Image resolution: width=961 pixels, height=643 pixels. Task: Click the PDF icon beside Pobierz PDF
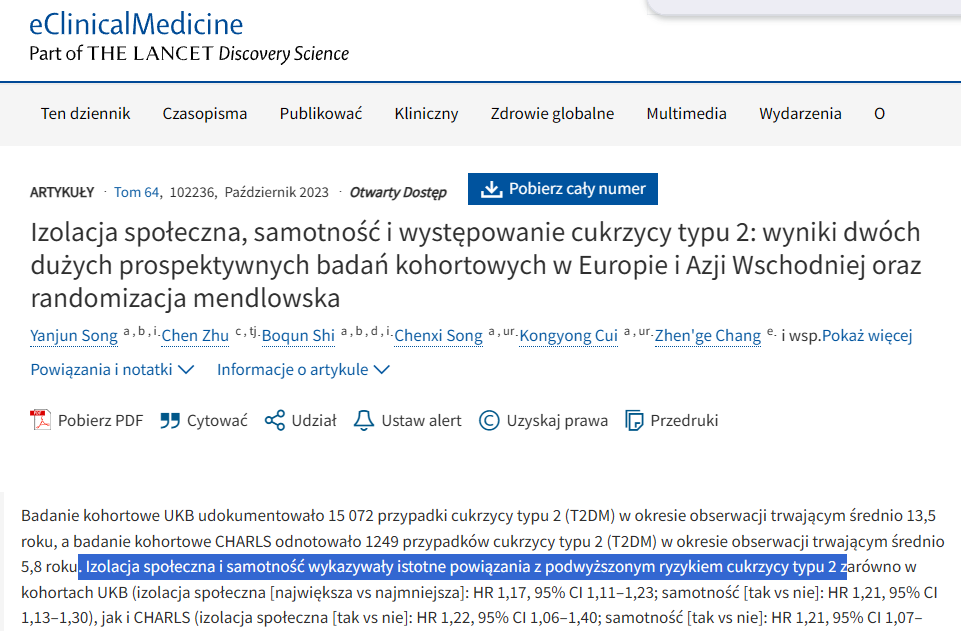[x=41, y=420]
